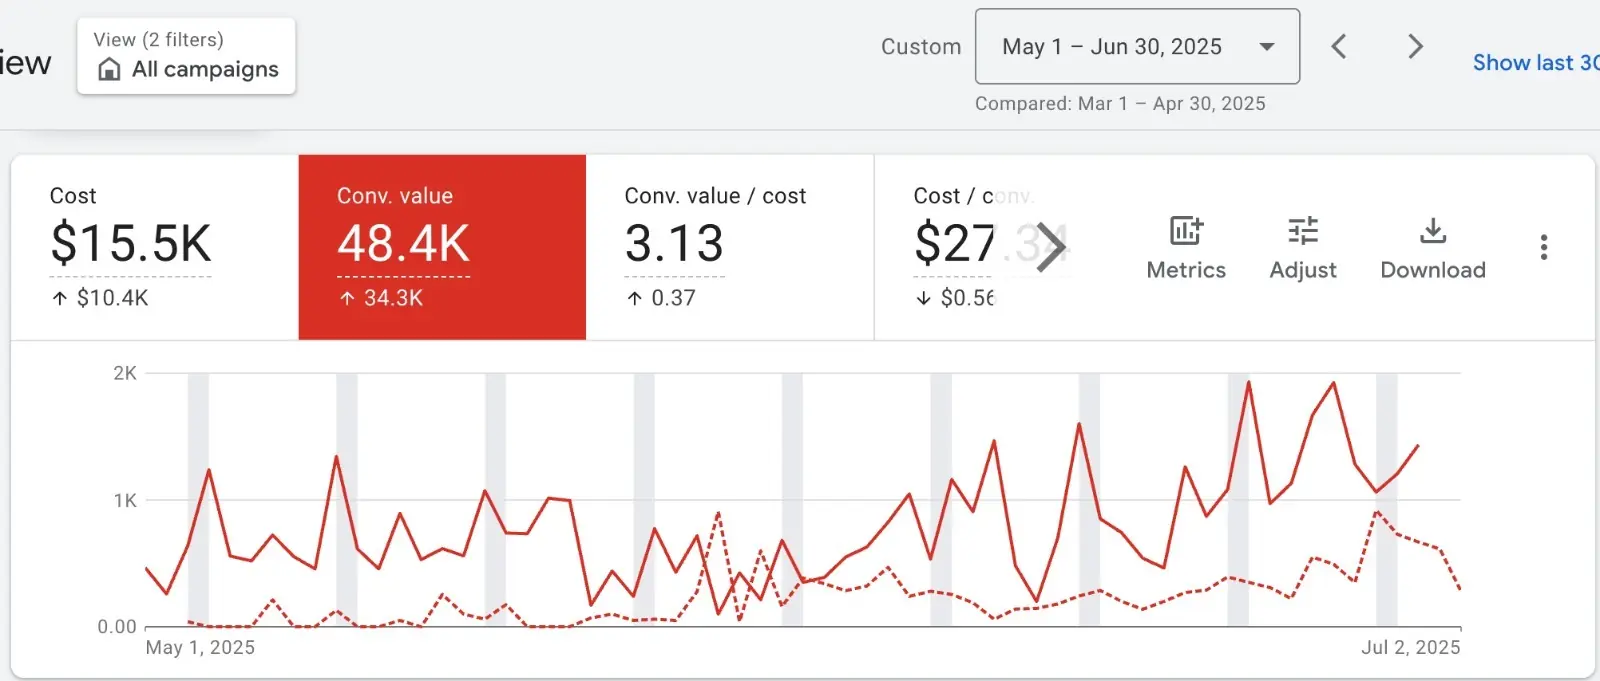
Task: Click the Compared: Mar 1 – Apr 30 text
Action: click(1120, 103)
